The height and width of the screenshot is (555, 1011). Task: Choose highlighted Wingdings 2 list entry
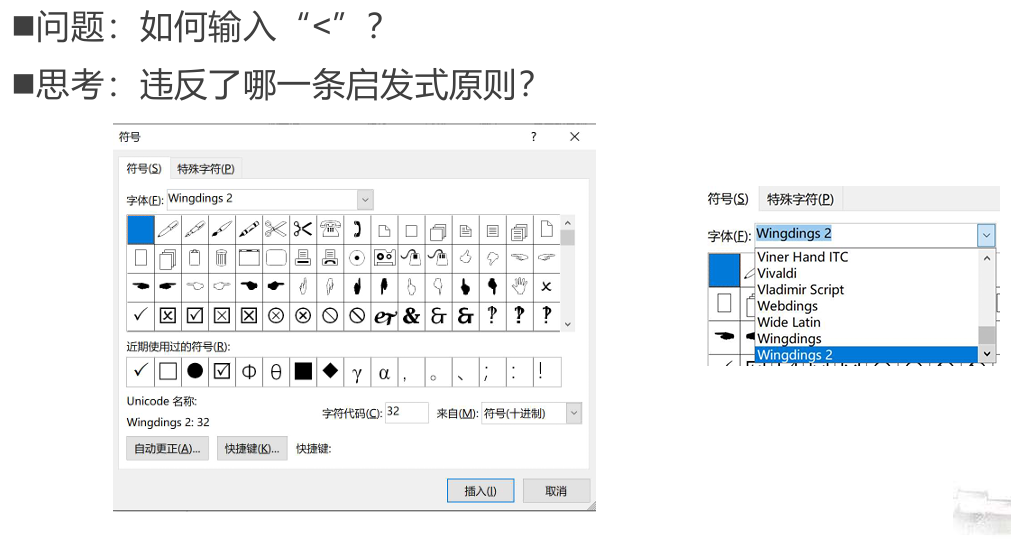pos(867,355)
